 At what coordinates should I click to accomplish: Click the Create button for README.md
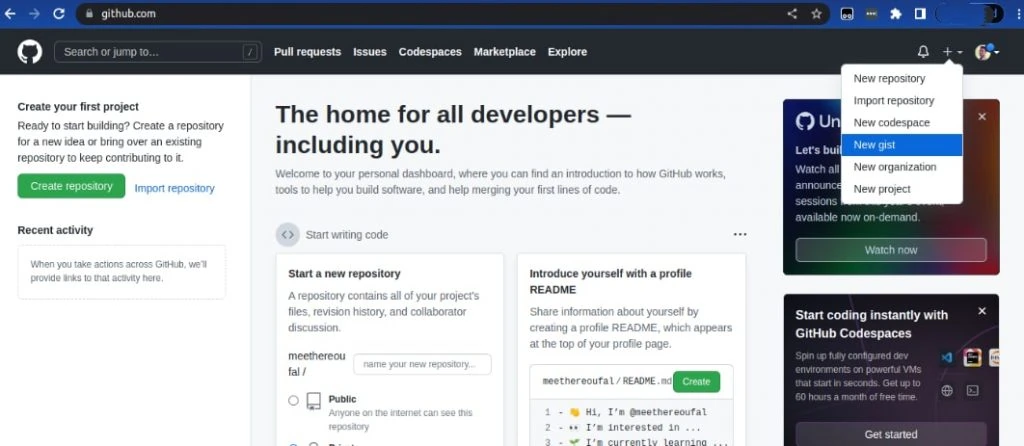[696, 382]
